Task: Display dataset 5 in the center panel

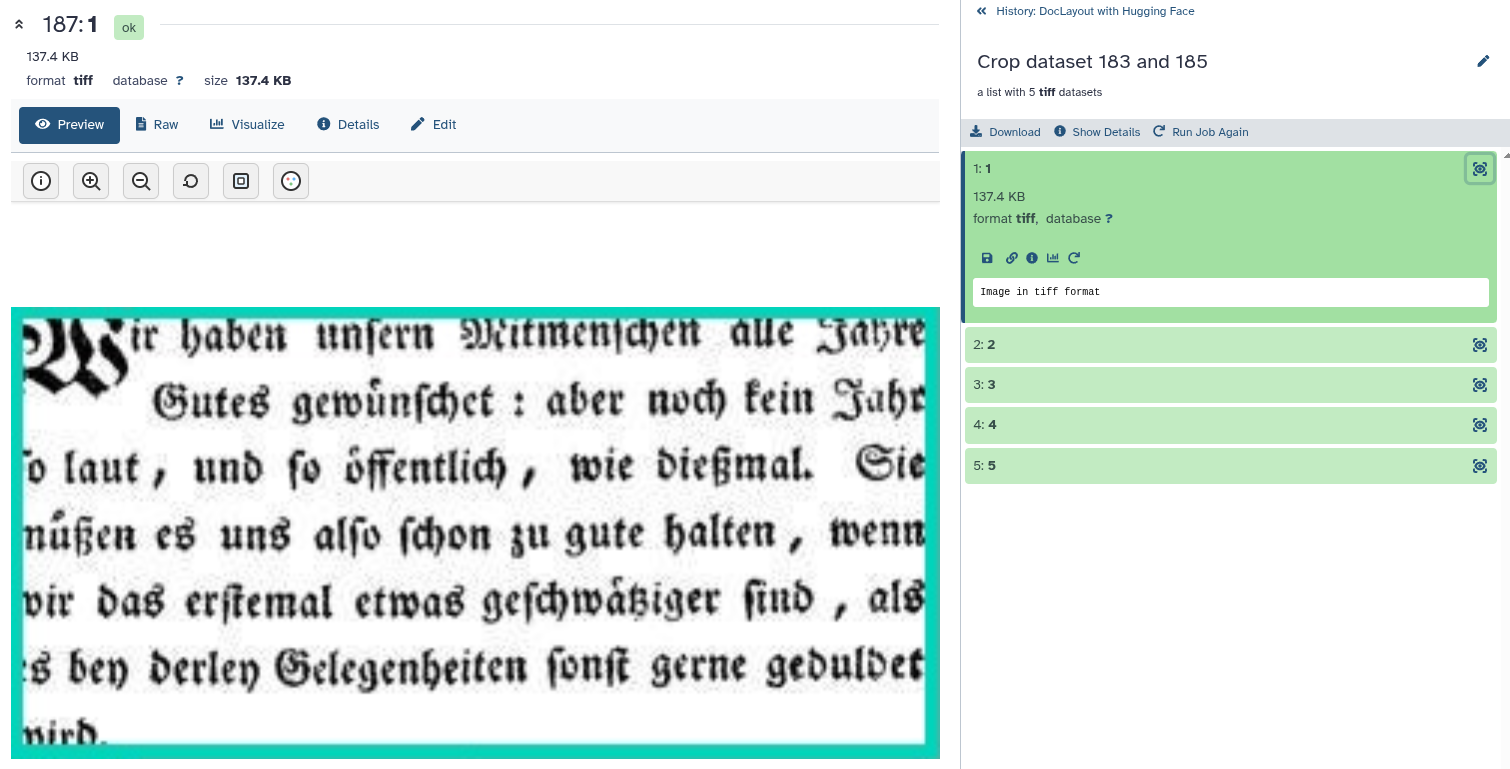Action: tap(1479, 465)
